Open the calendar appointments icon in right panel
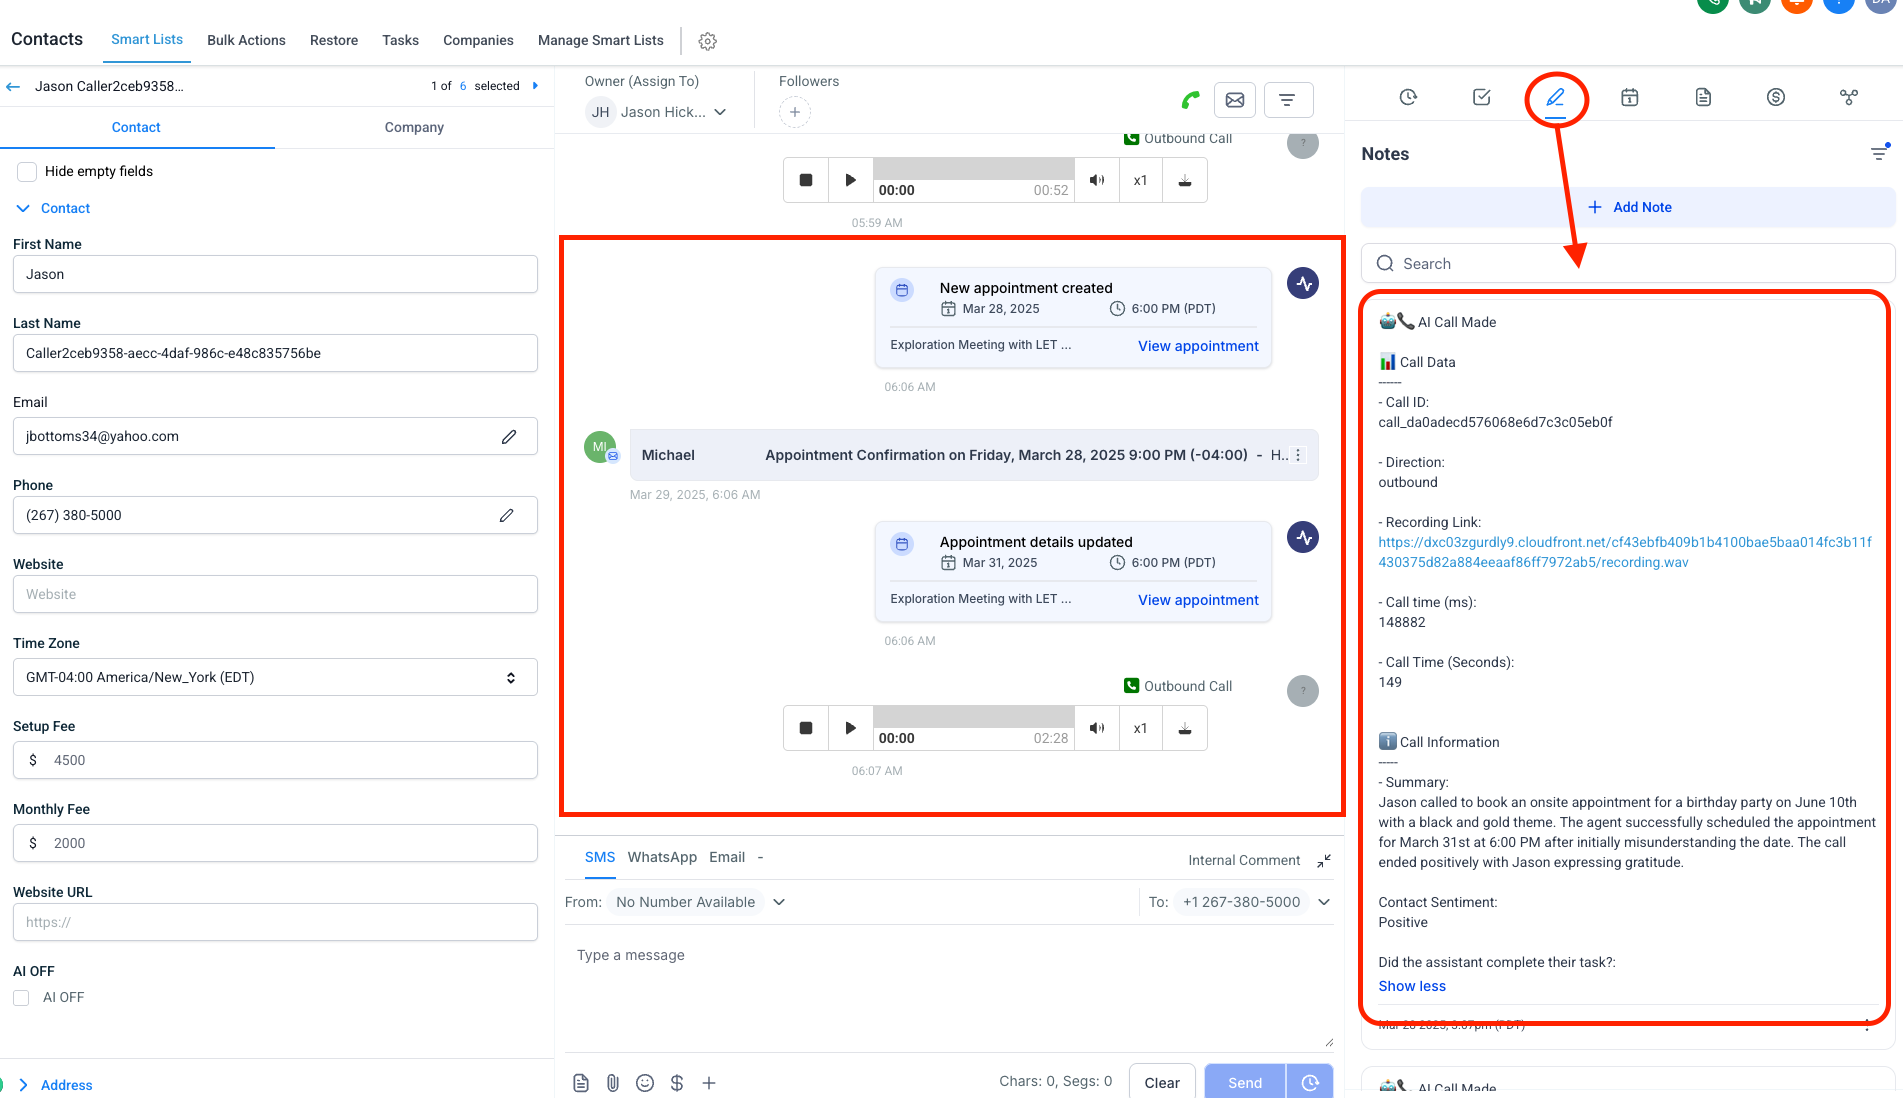 tap(1629, 97)
